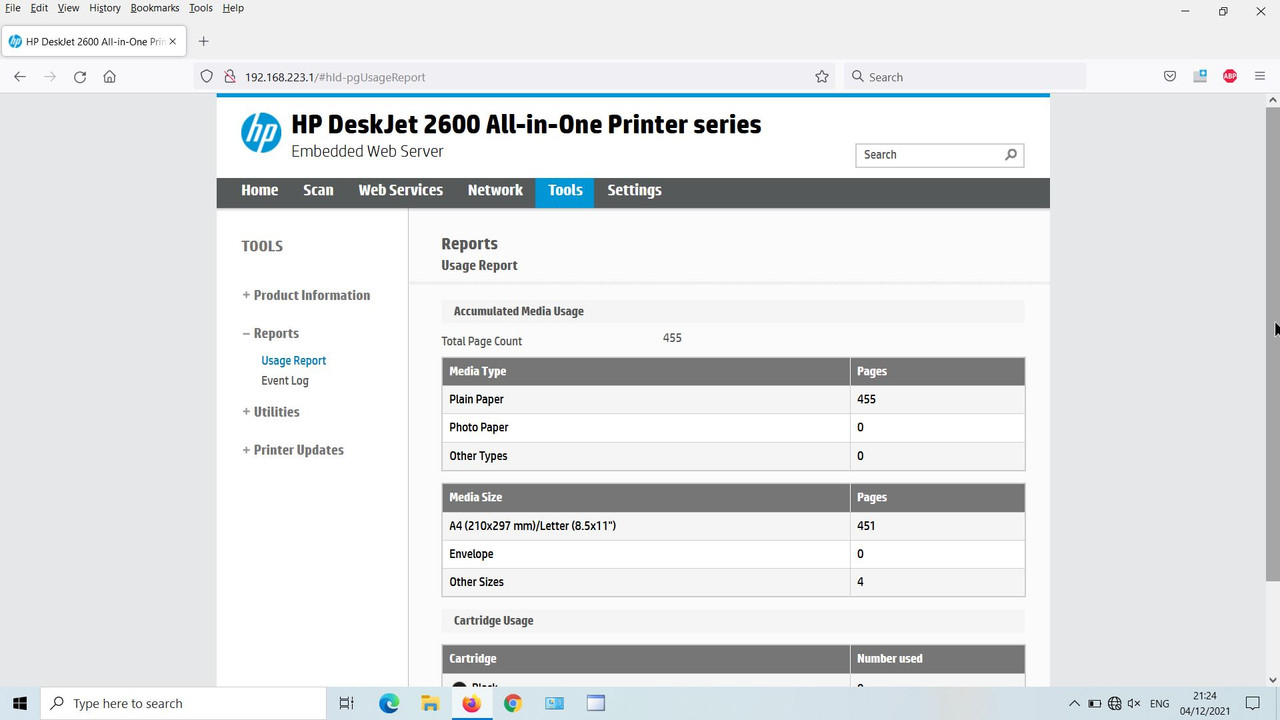Image resolution: width=1280 pixels, height=720 pixels.
Task: Switch to the Scan tab
Action: [318, 190]
